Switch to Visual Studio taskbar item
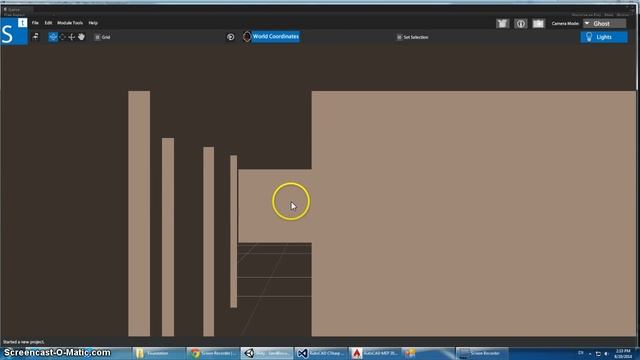 click(x=321, y=353)
